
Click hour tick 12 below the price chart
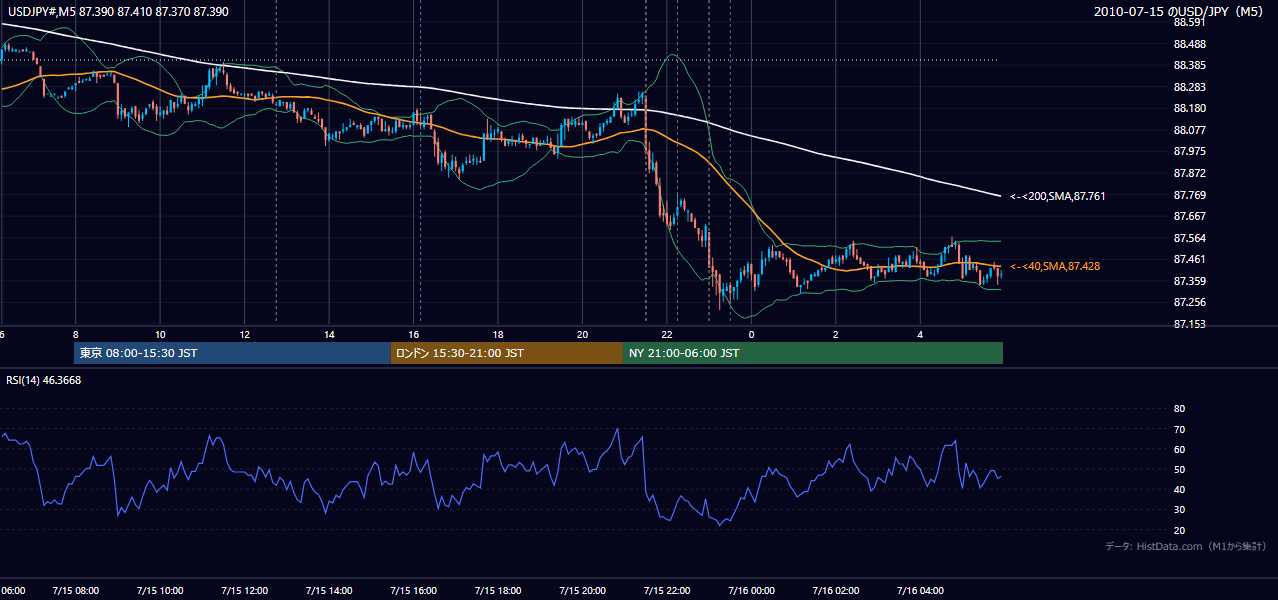pyautogui.click(x=245, y=333)
